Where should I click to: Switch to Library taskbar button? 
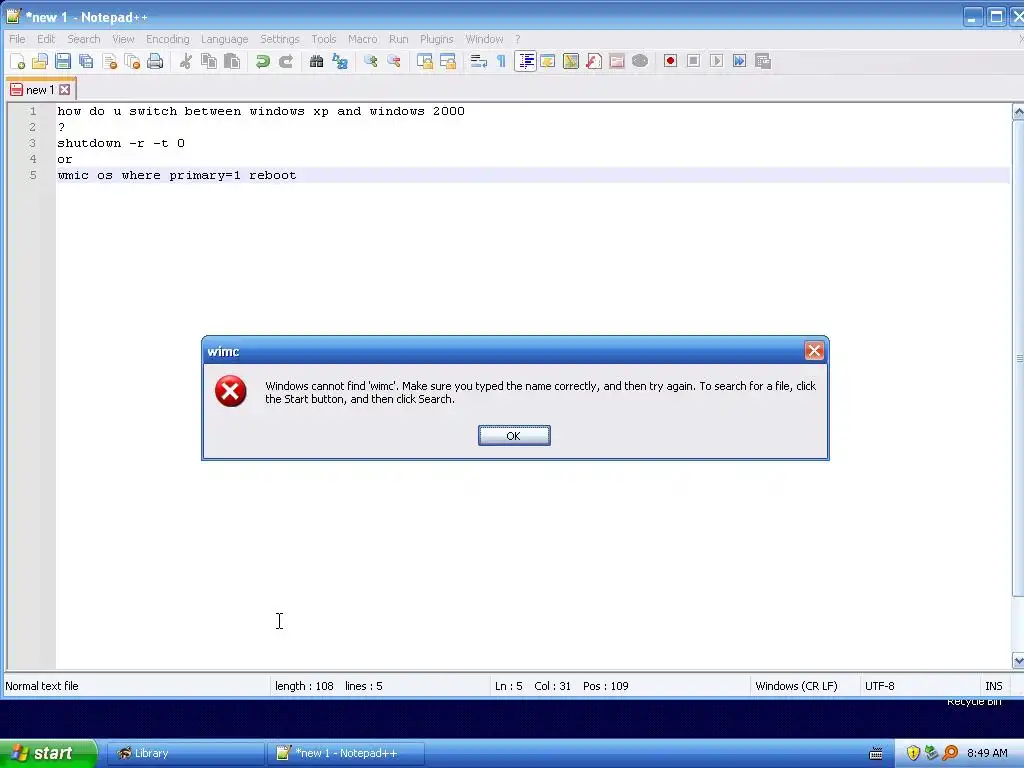coord(184,753)
